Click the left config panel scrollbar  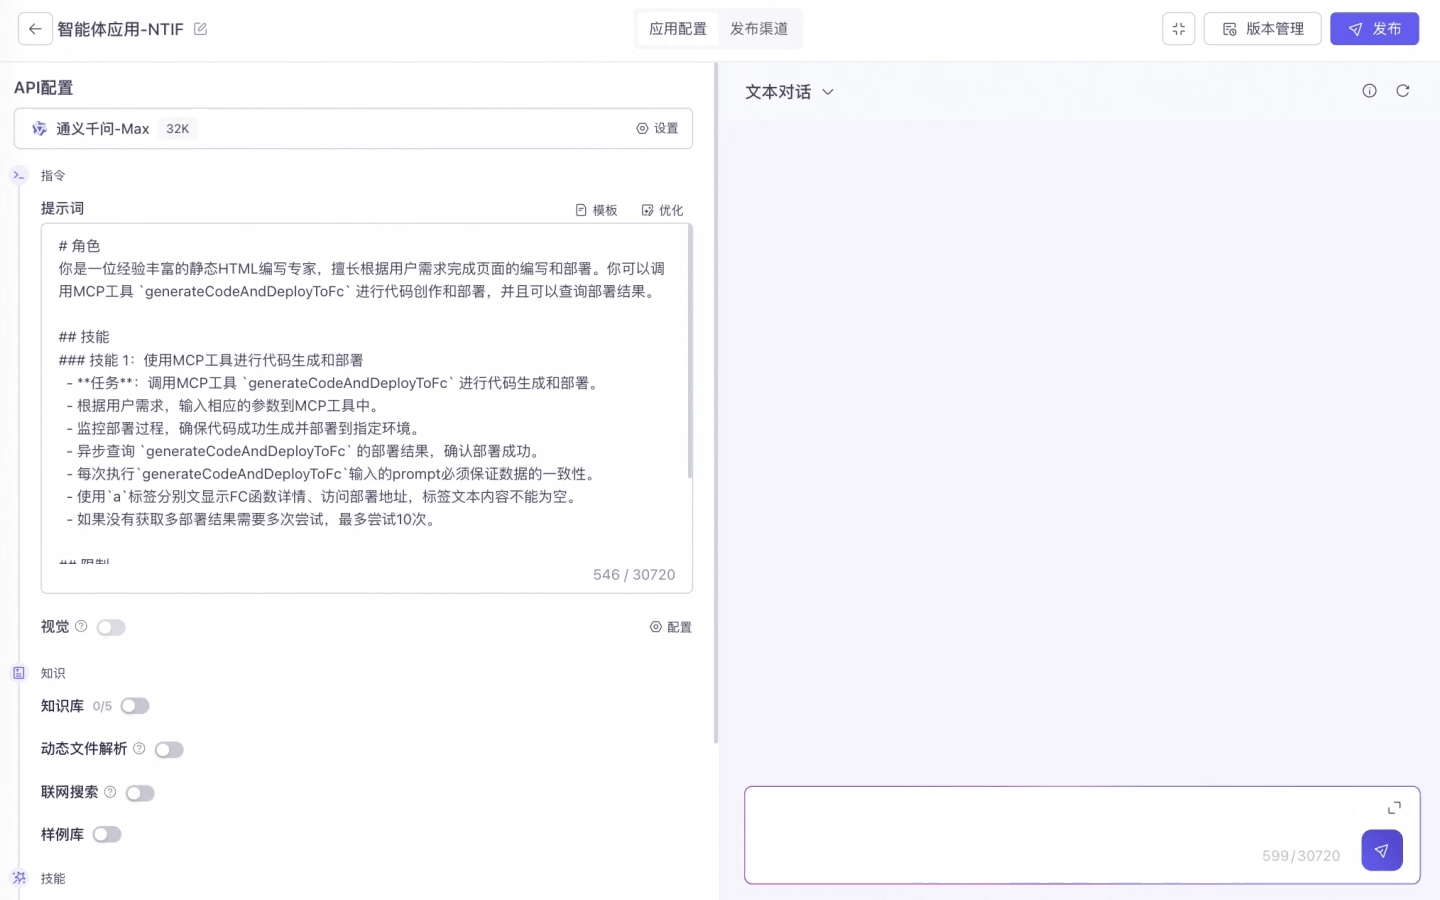(716, 403)
